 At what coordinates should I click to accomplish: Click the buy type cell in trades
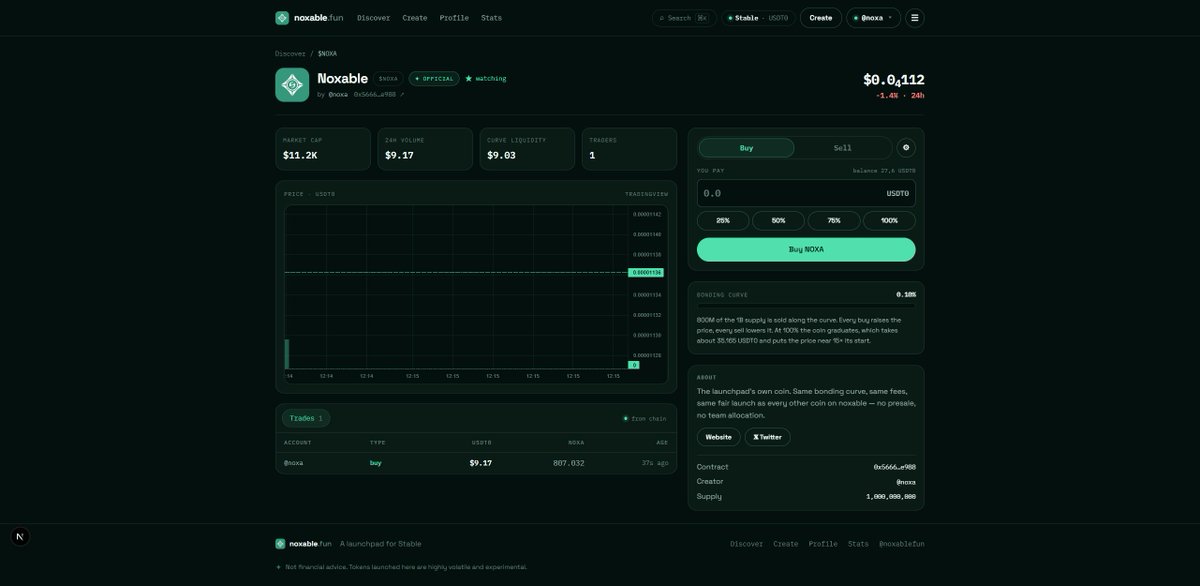click(x=376, y=463)
